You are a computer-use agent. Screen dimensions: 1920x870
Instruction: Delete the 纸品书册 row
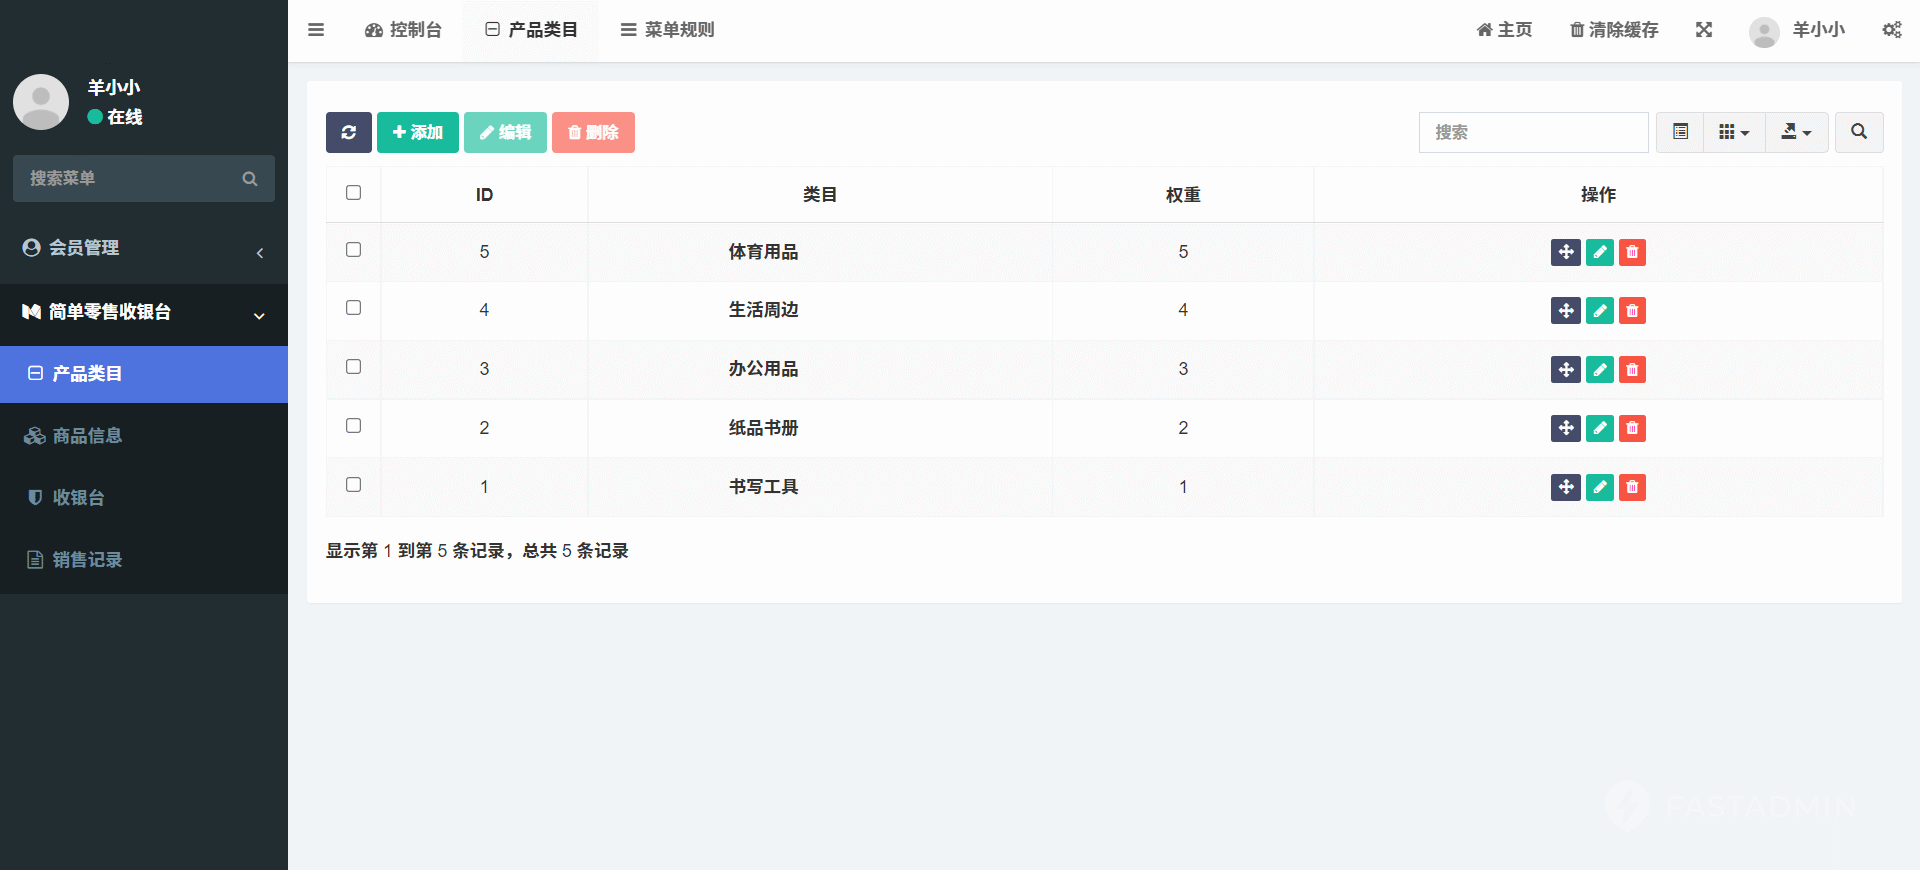(1632, 428)
